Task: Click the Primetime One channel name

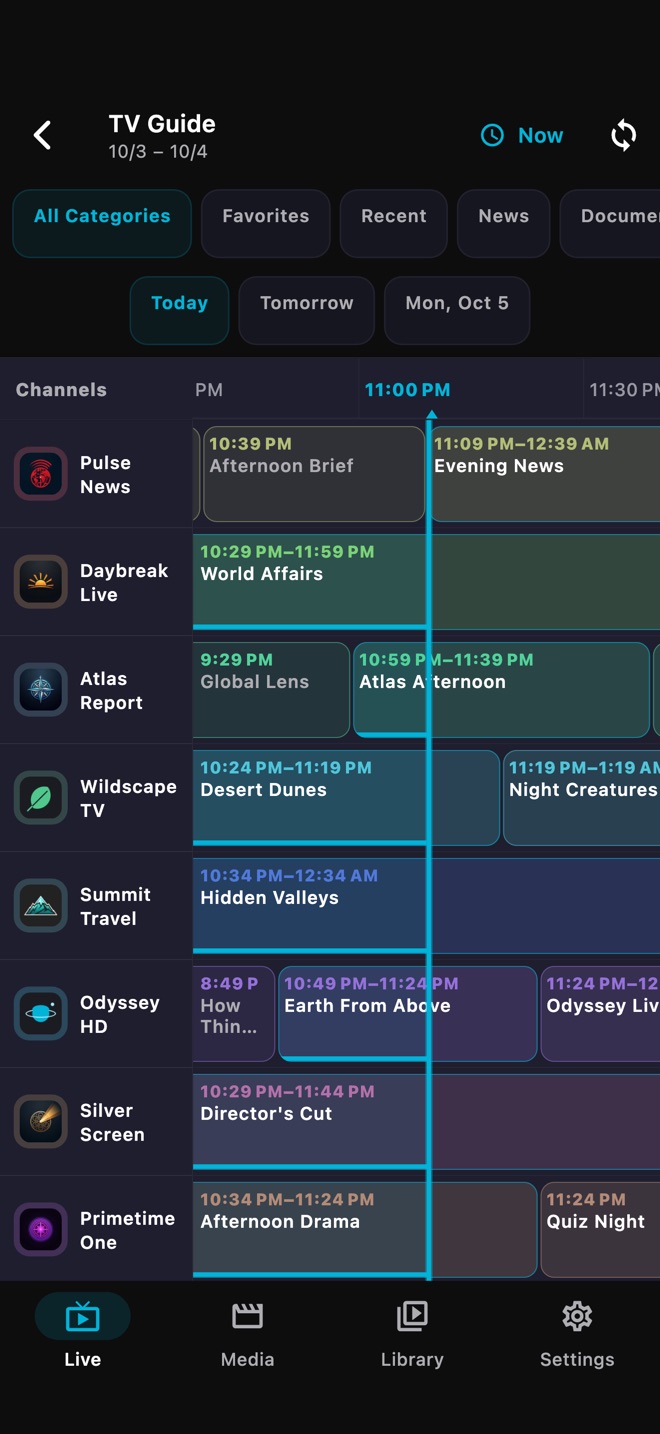Action: [127, 1231]
